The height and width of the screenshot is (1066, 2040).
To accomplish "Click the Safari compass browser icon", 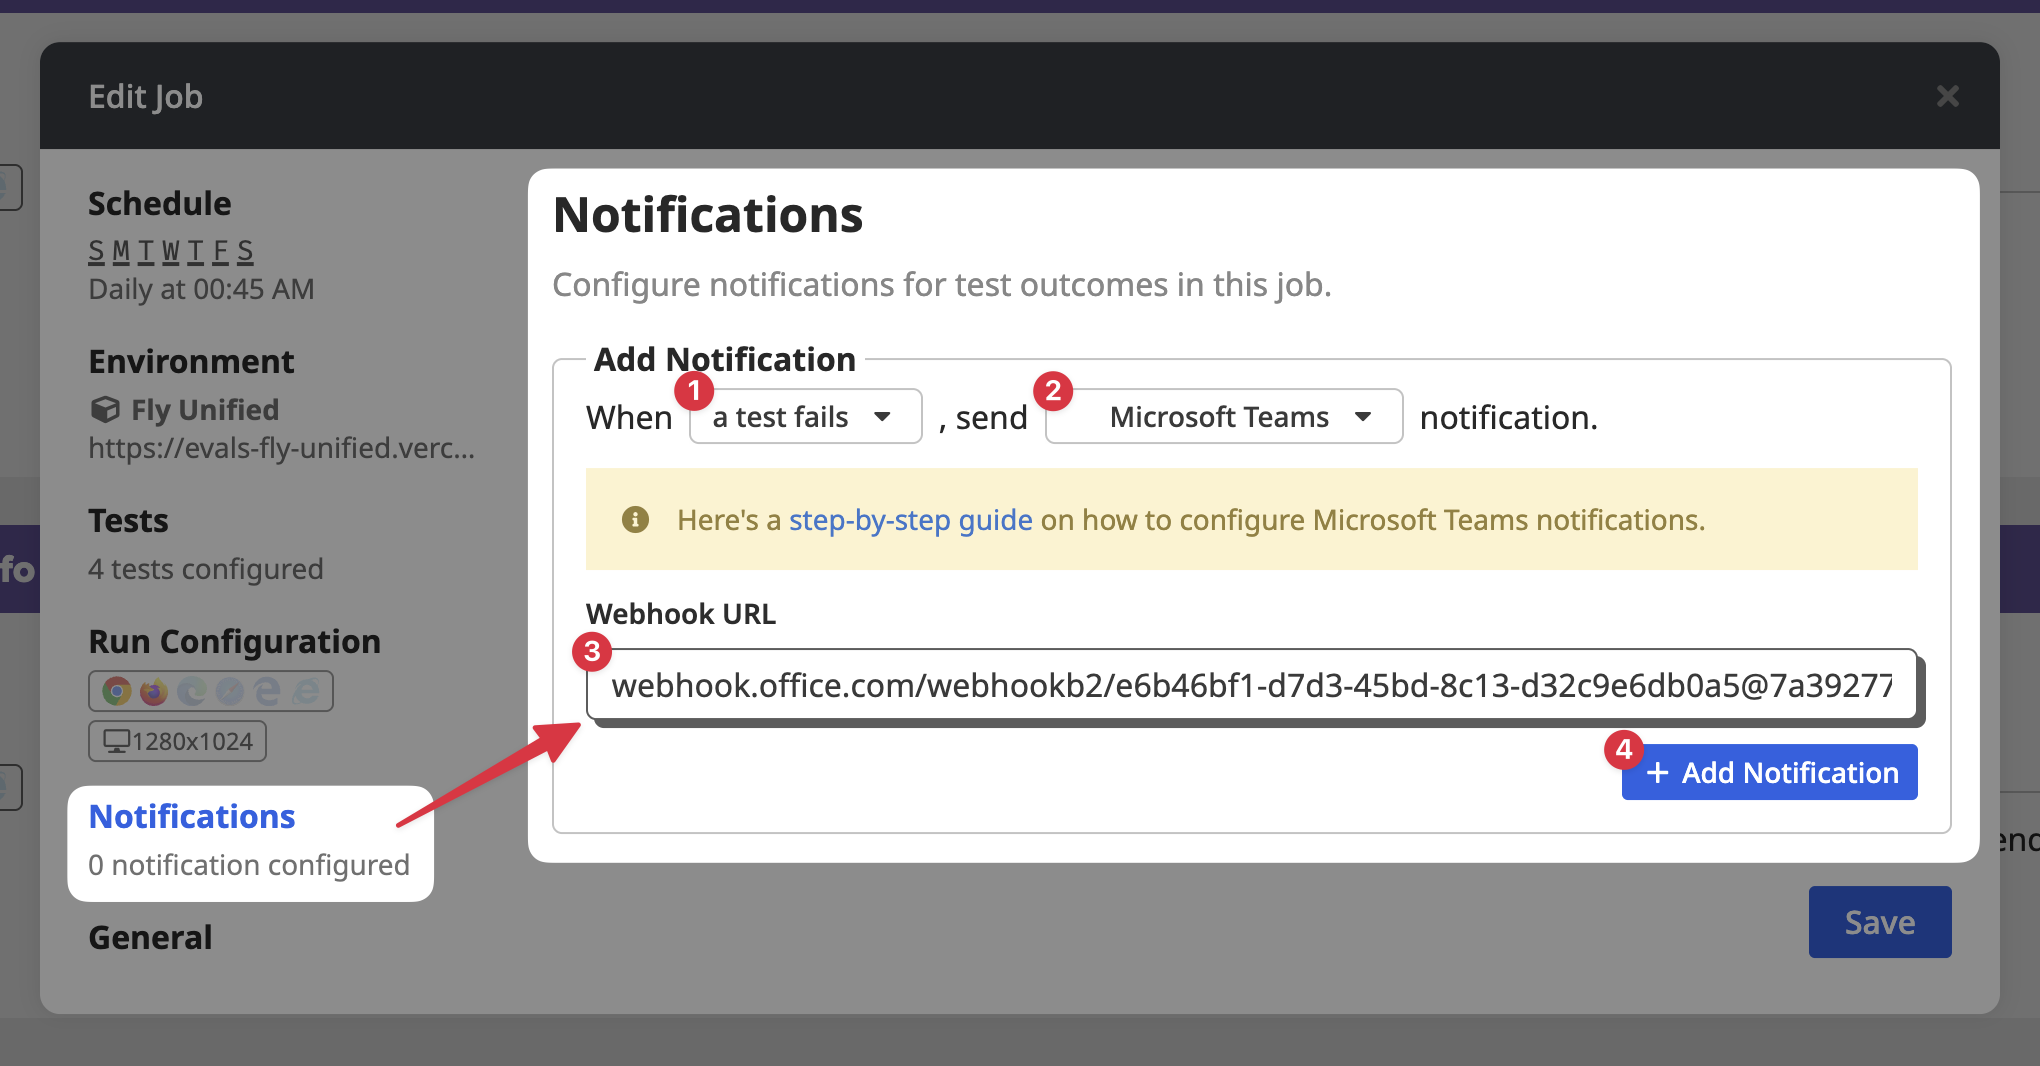I will tap(230, 691).
